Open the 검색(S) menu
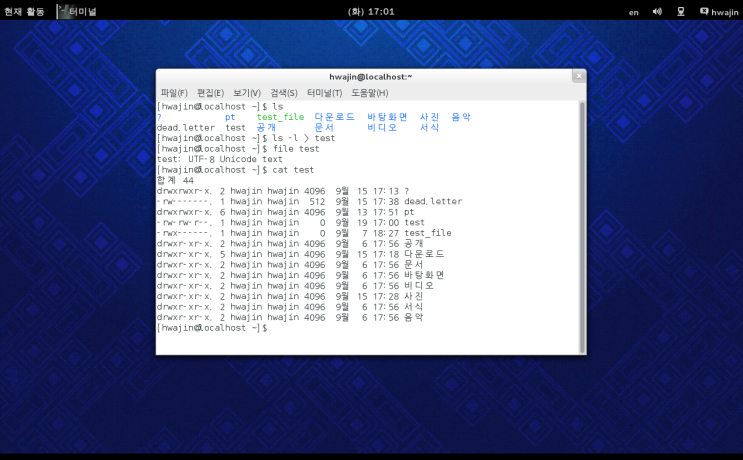This screenshot has width=743, height=460. click(284, 93)
